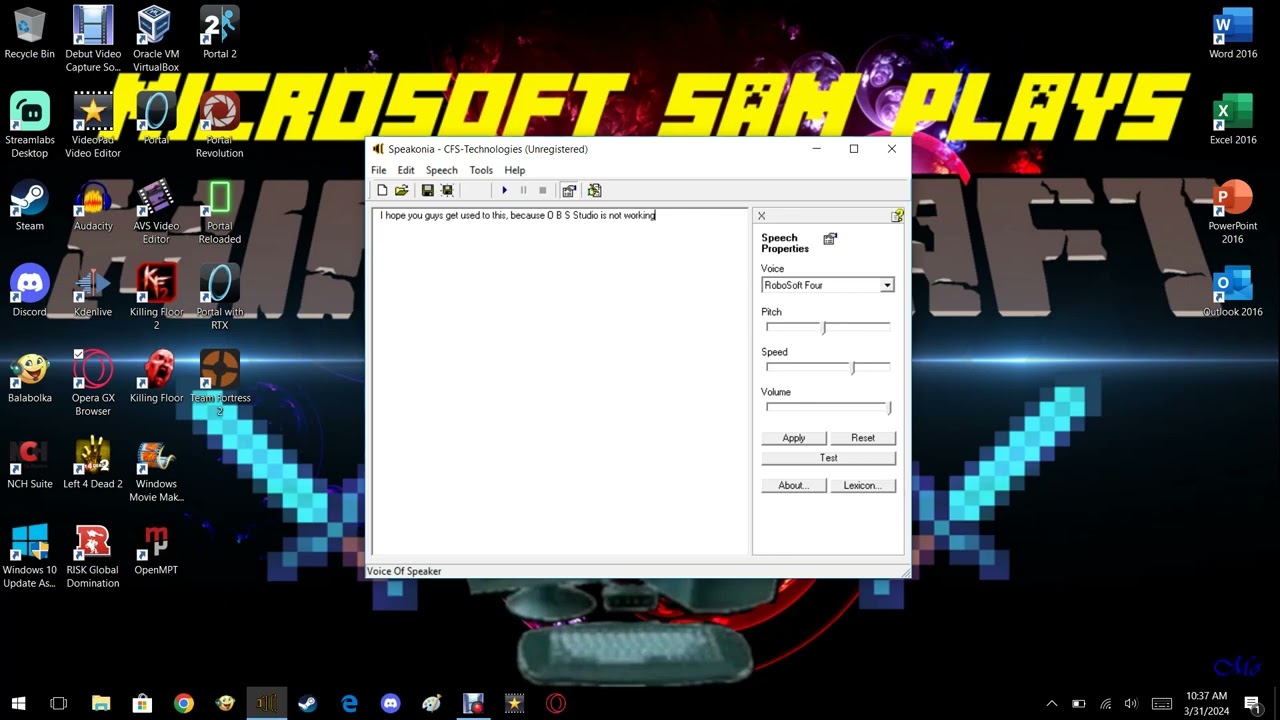The width and height of the screenshot is (1280, 720).
Task: Select the Left 4 Dead 2 desktop icon
Action: tap(93, 463)
